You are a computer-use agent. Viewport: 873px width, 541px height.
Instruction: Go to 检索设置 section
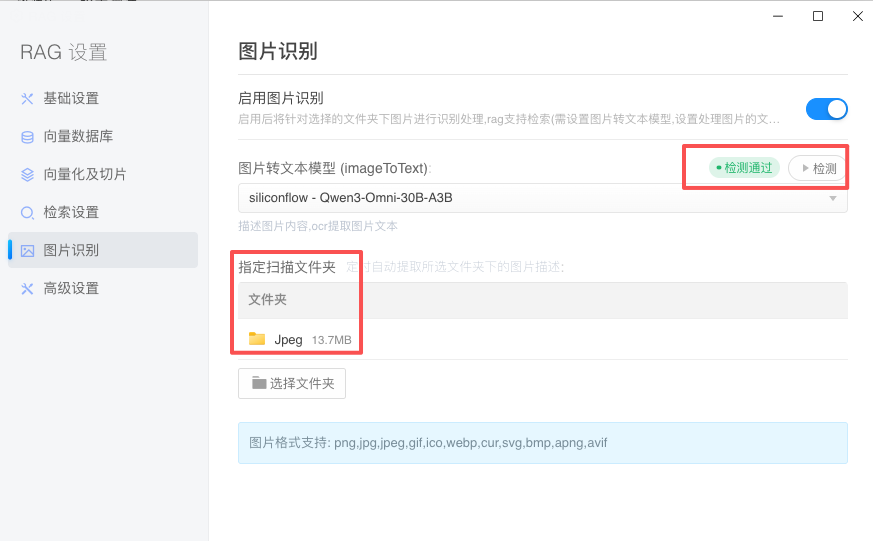click(x=71, y=213)
